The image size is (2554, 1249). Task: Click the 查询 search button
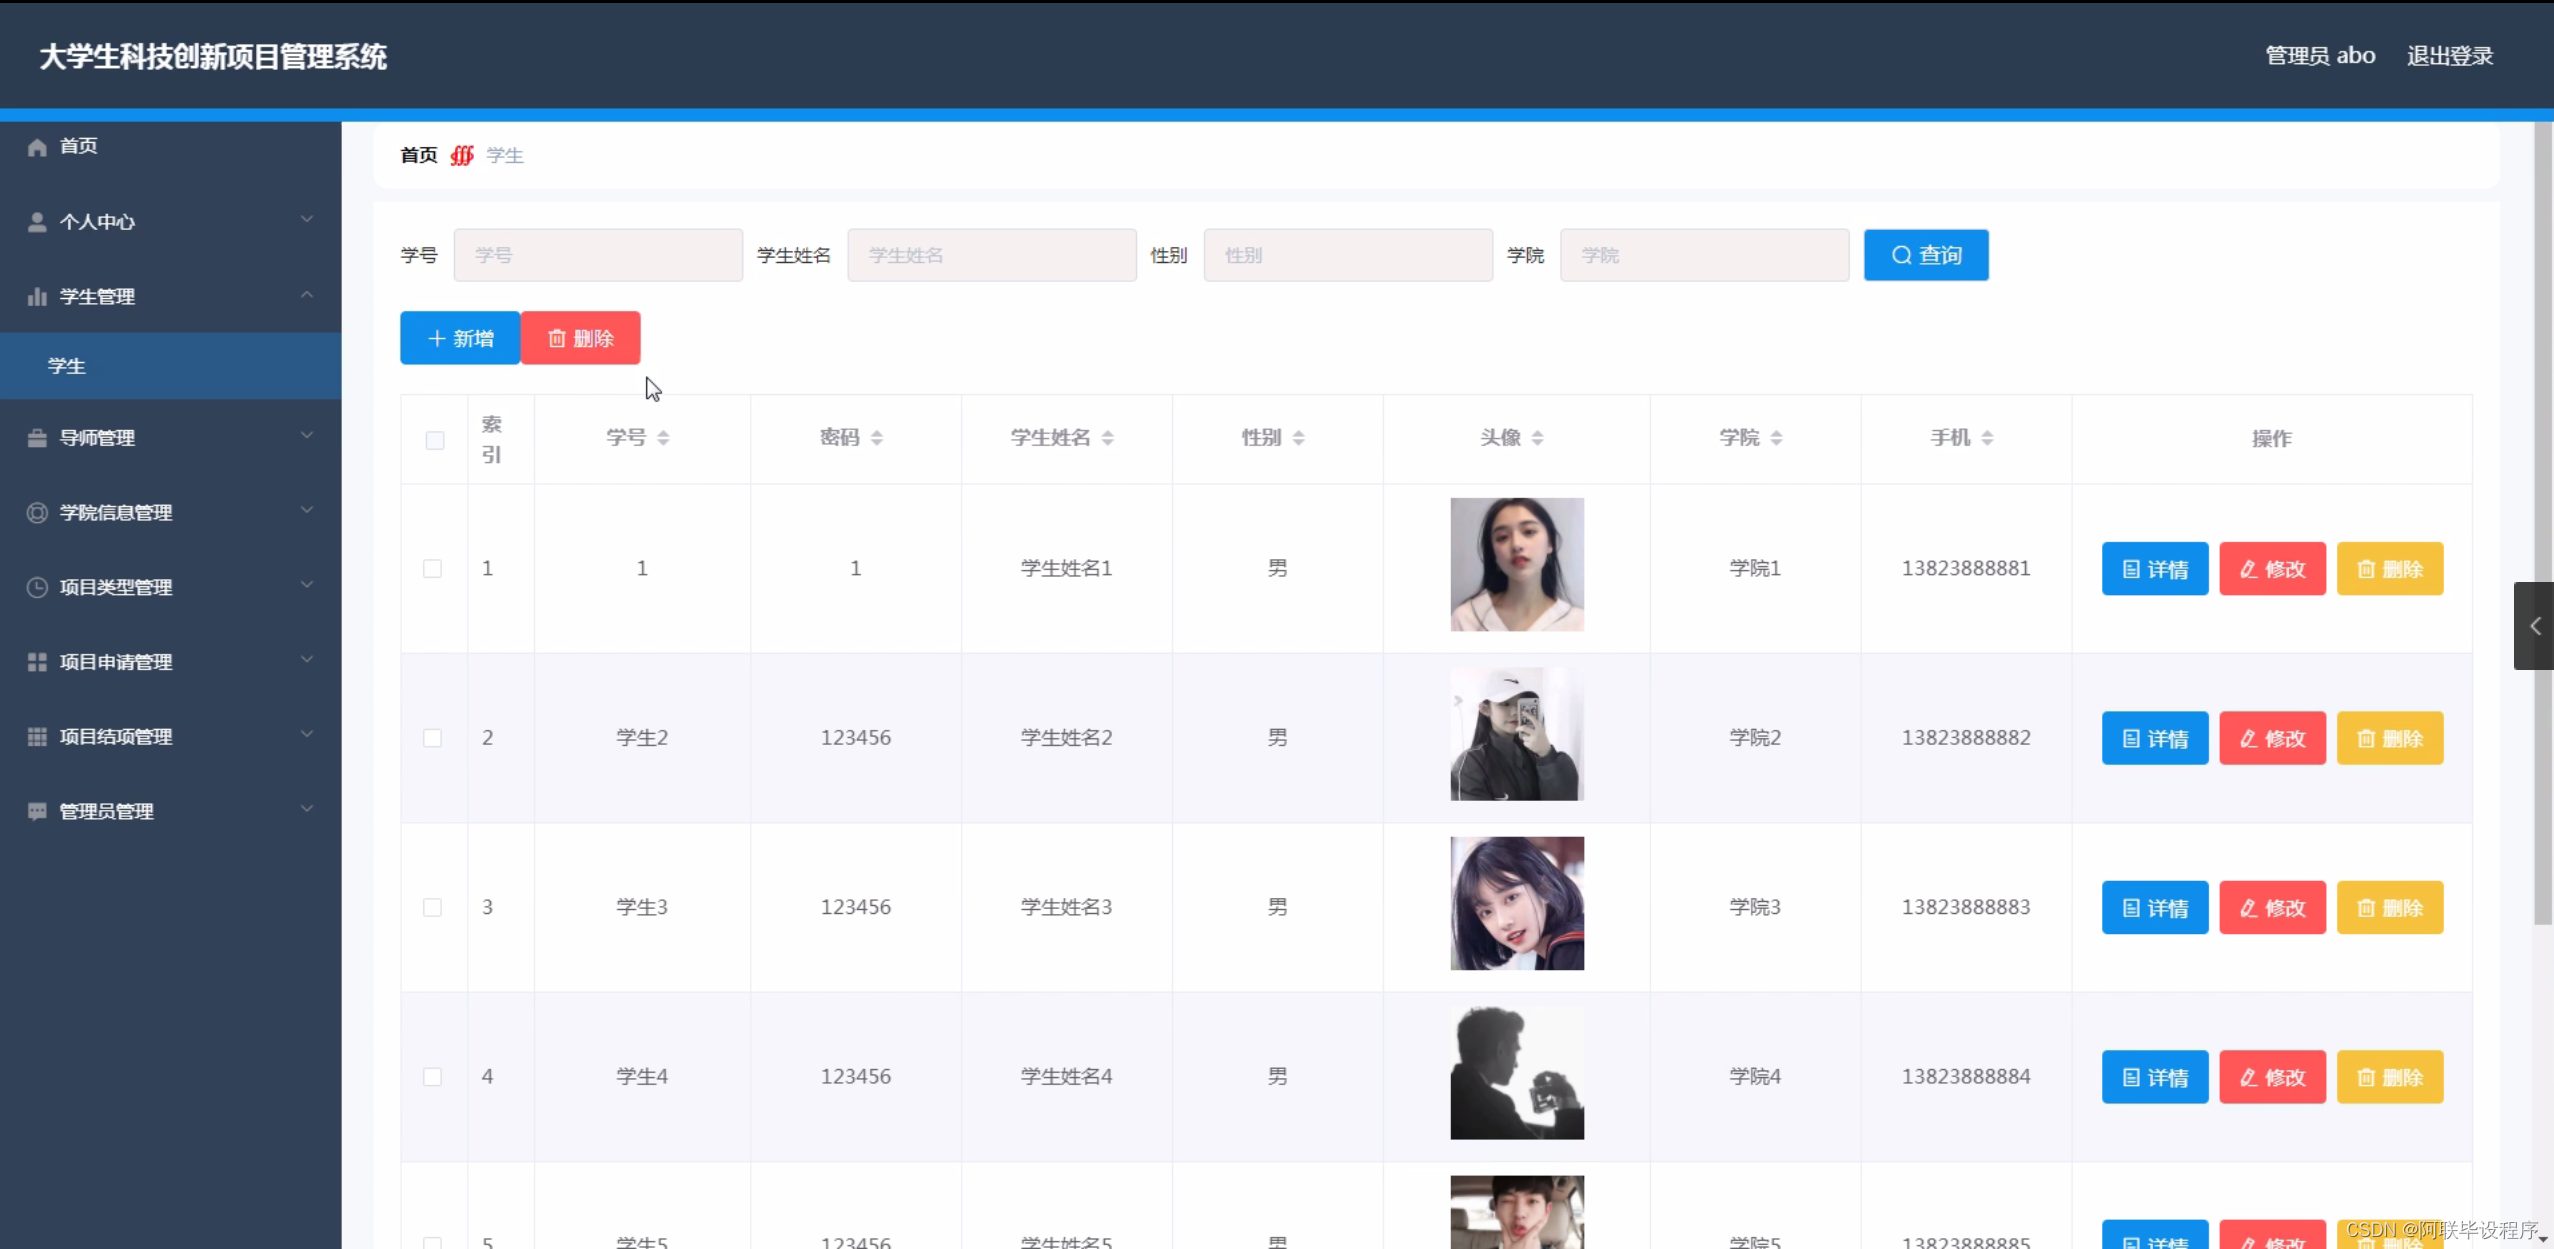coord(1925,255)
